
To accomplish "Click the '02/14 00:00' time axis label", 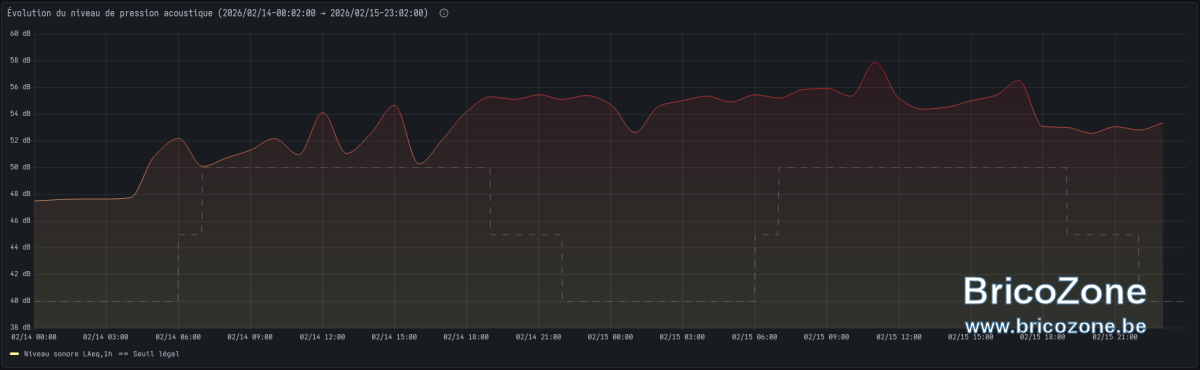I will coord(33,337).
